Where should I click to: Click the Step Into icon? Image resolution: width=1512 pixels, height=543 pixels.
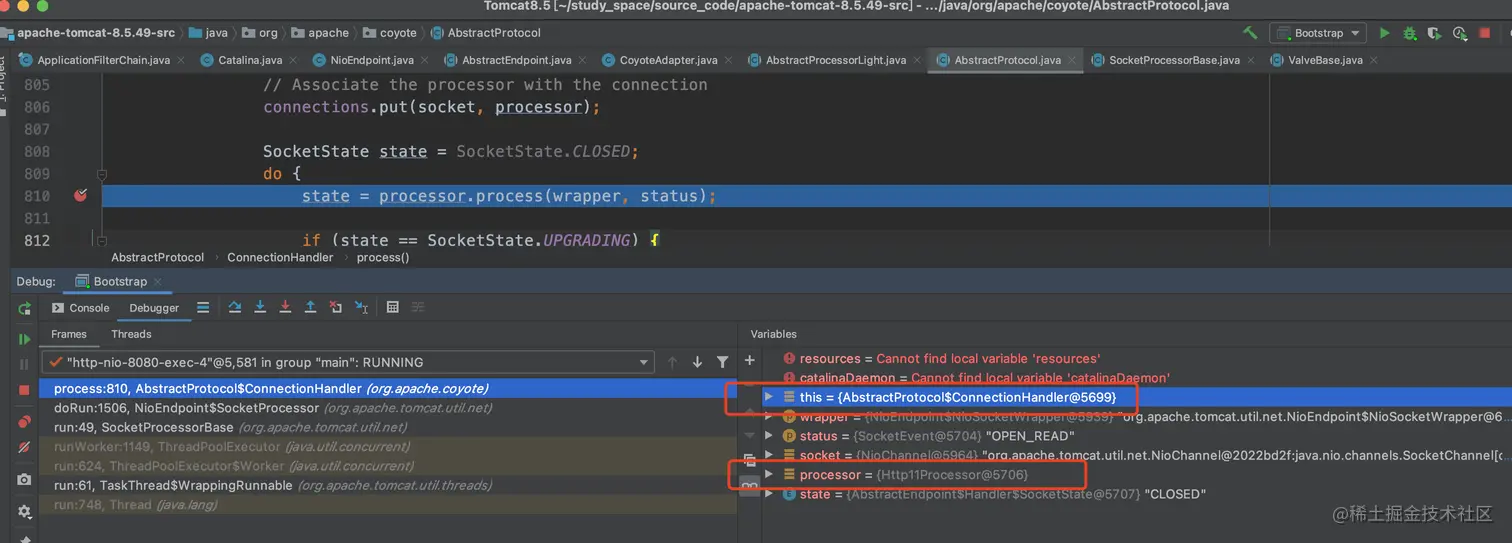pos(260,307)
